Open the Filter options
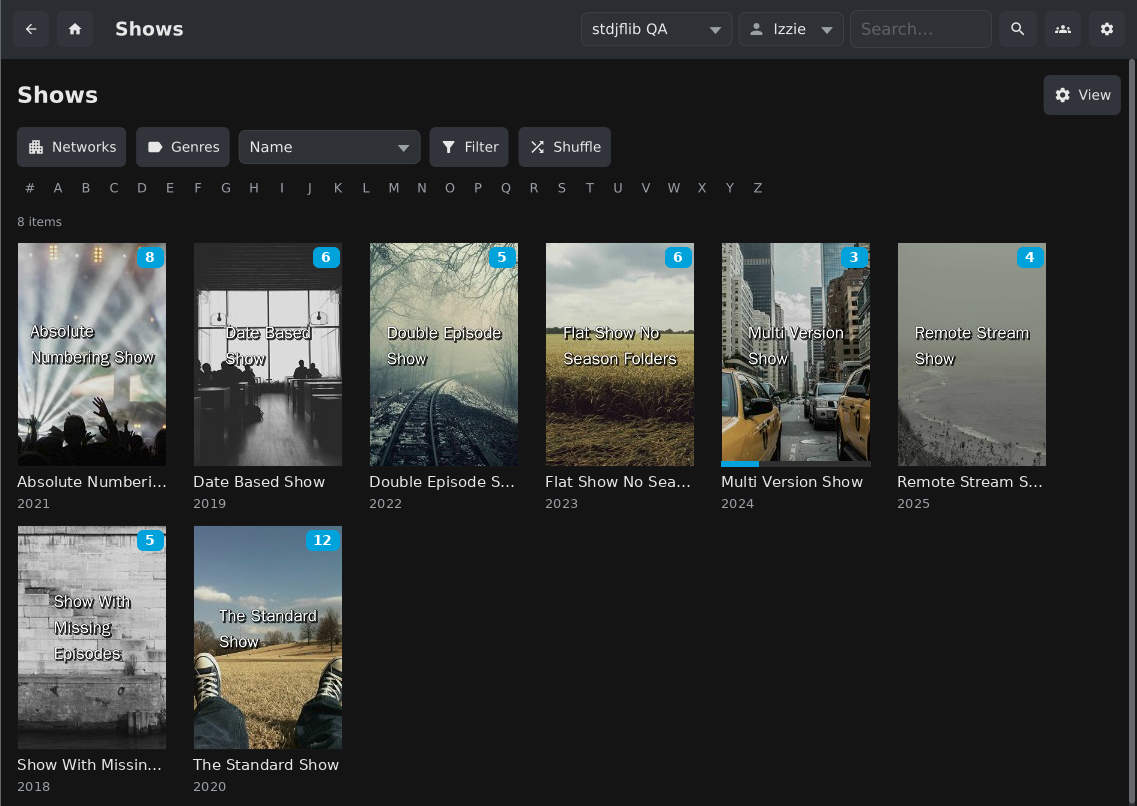Viewport: 1137px width, 806px height. coord(469,147)
